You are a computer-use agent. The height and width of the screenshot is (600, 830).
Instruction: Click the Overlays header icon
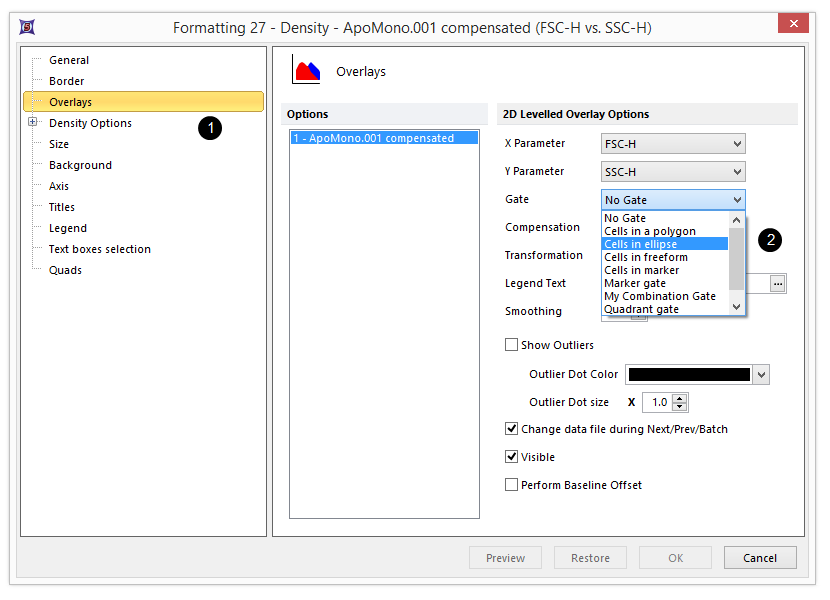pyautogui.click(x=306, y=70)
